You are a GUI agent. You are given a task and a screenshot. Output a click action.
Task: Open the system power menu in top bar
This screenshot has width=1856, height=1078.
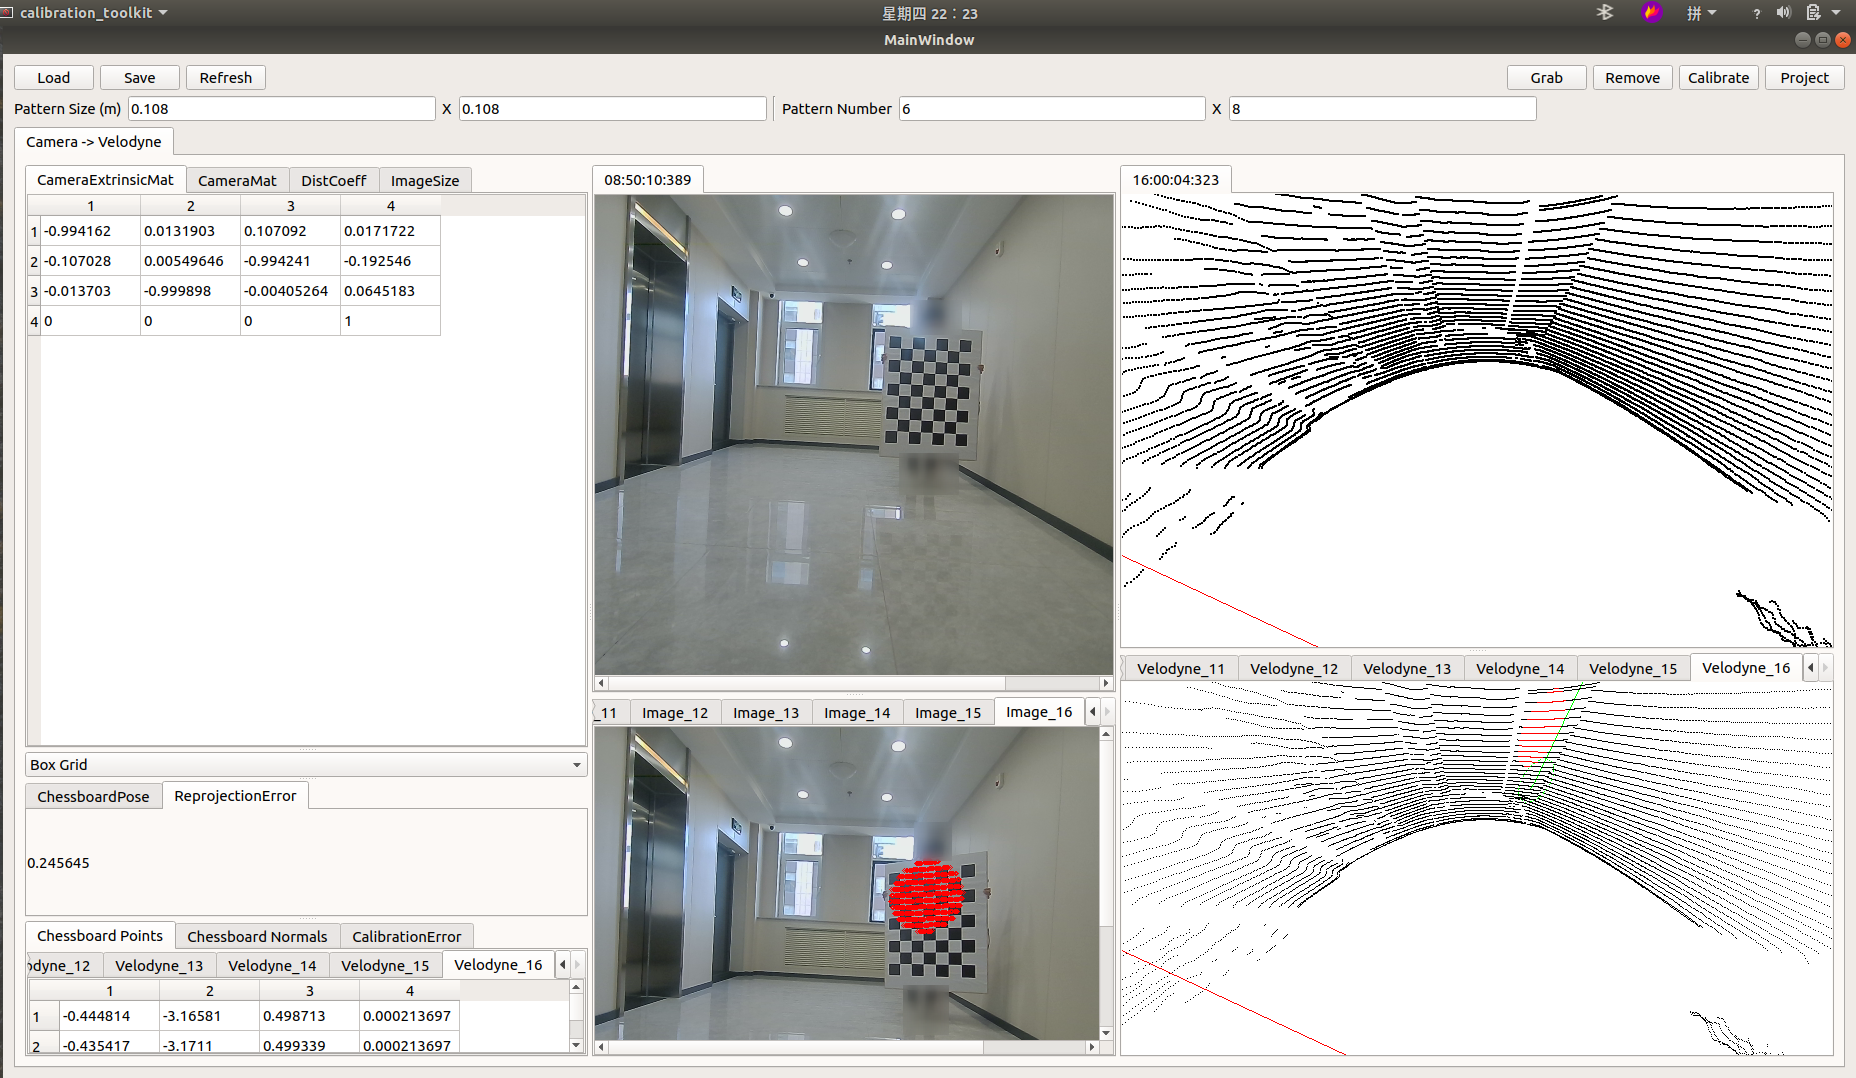[x=1823, y=13]
